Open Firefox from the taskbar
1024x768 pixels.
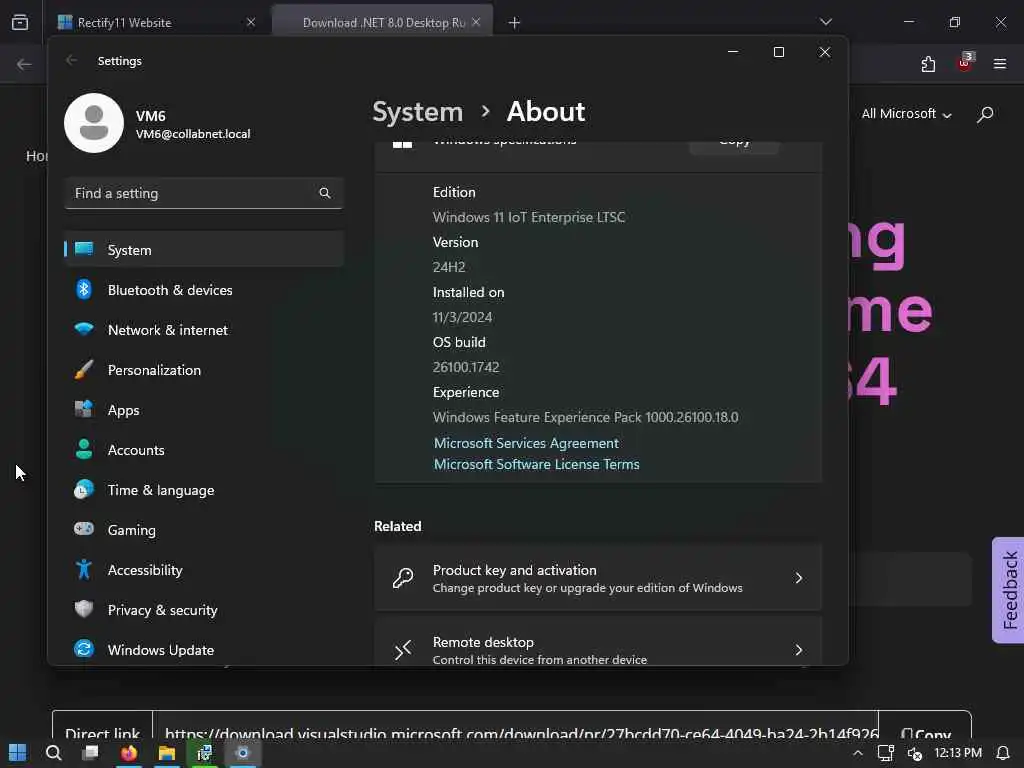click(x=129, y=753)
